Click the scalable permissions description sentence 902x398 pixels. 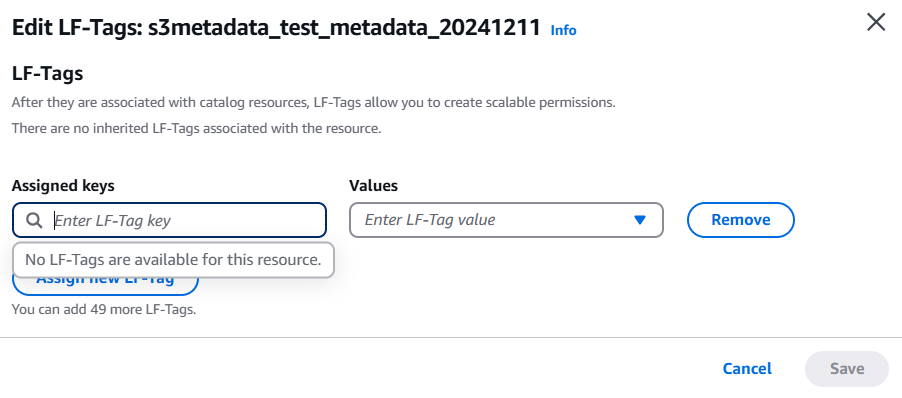[x=314, y=103]
